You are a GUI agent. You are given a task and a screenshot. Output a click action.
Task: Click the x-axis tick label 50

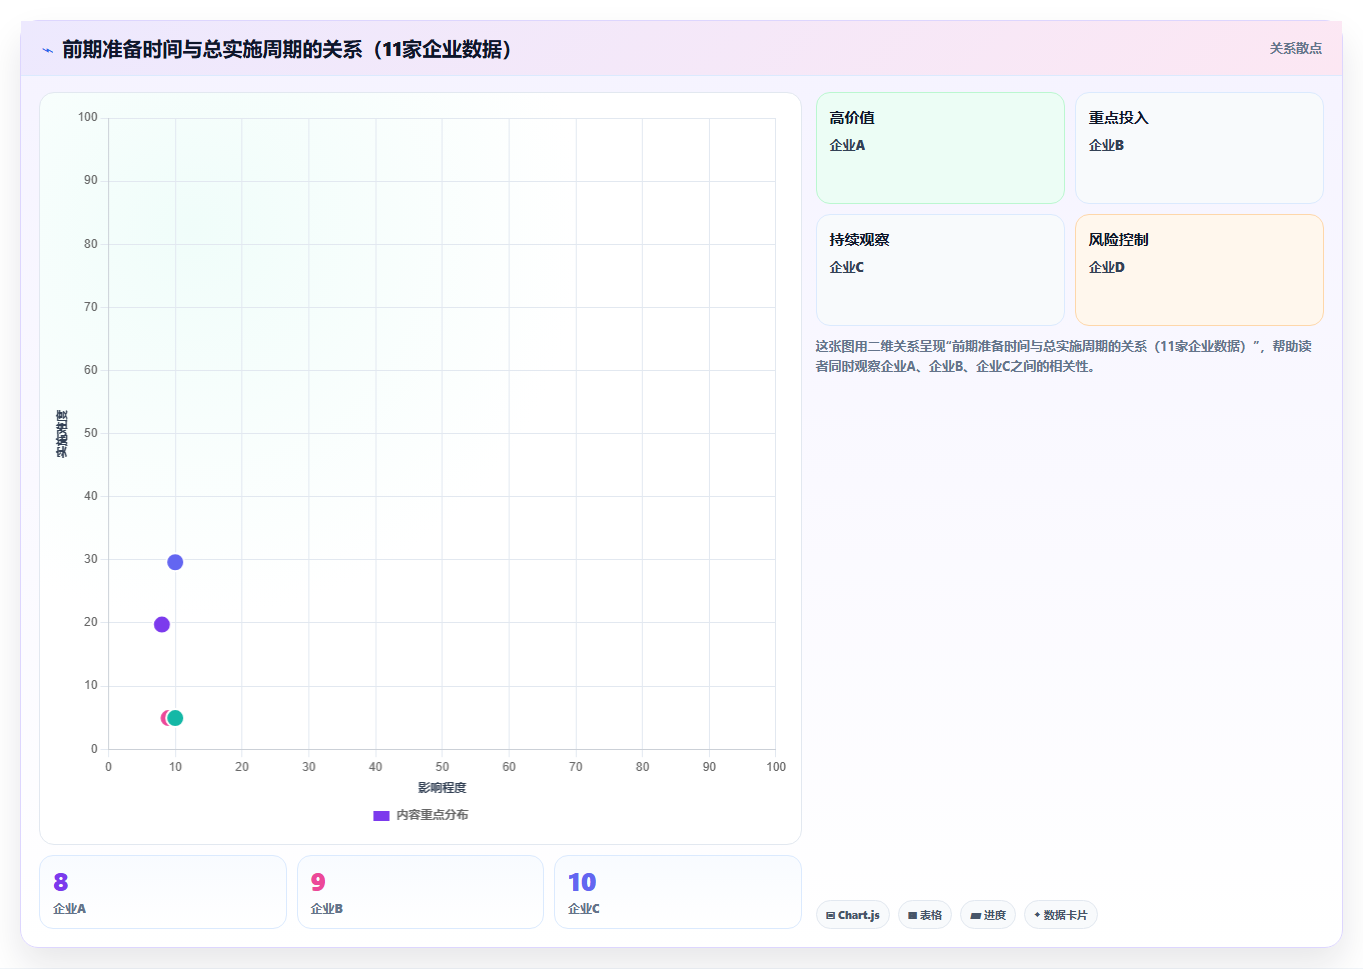point(442,767)
